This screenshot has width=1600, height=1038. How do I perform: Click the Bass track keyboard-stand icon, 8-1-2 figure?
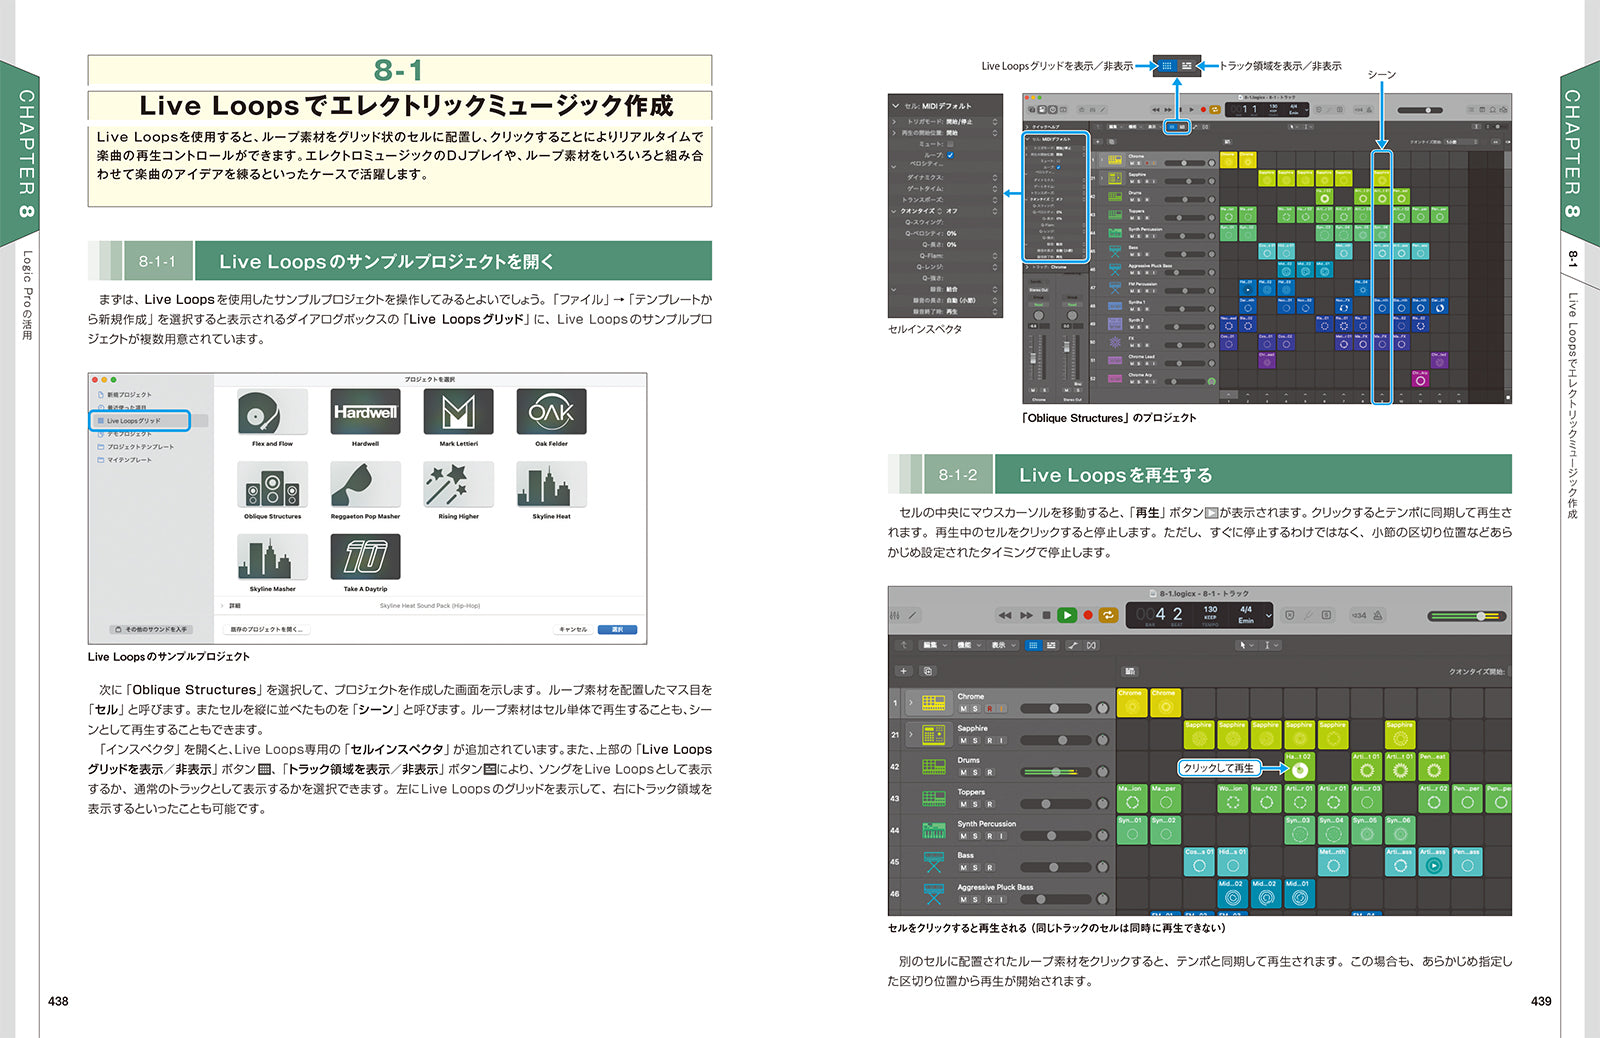click(934, 862)
